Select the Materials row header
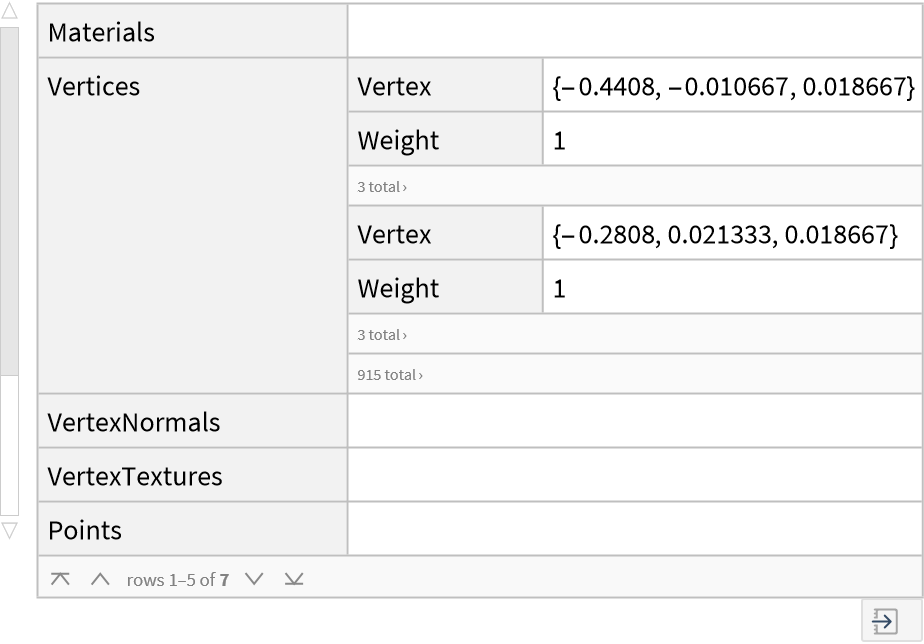This screenshot has width=924, height=644. [101, 32]
